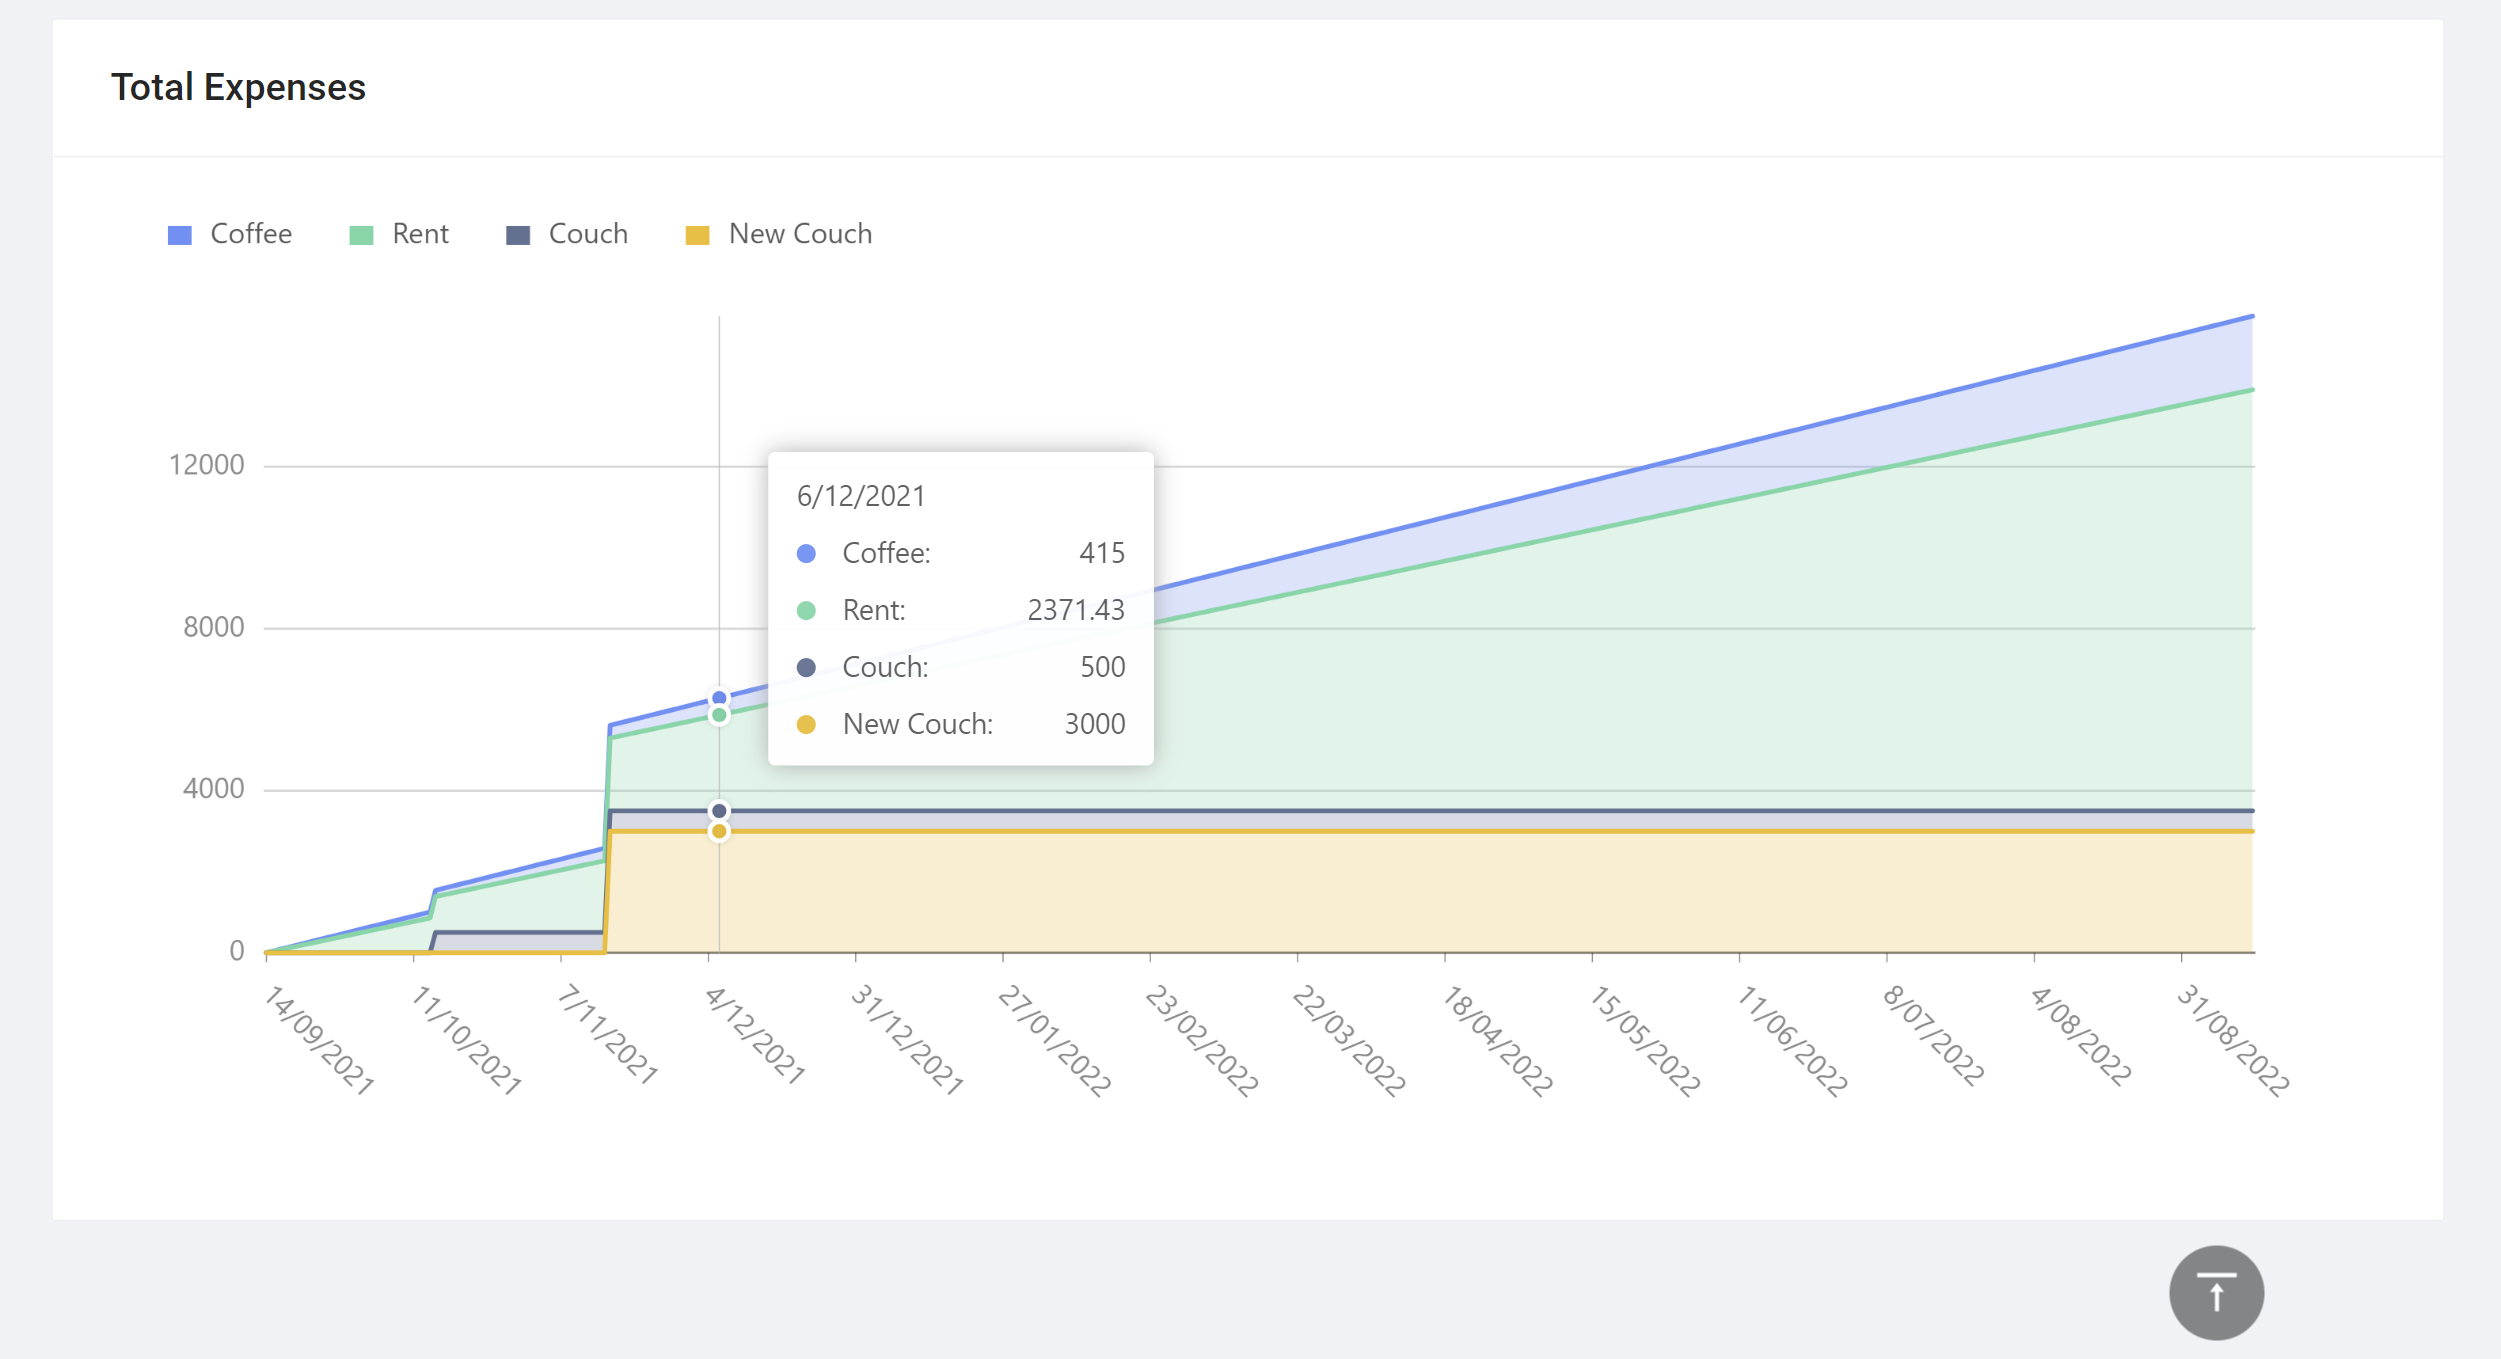Image resolution: width=2501 pixels, height=1359 pixels.
Task: Click the New Couch 3000 tooltip row
Action: coord(960,724)
